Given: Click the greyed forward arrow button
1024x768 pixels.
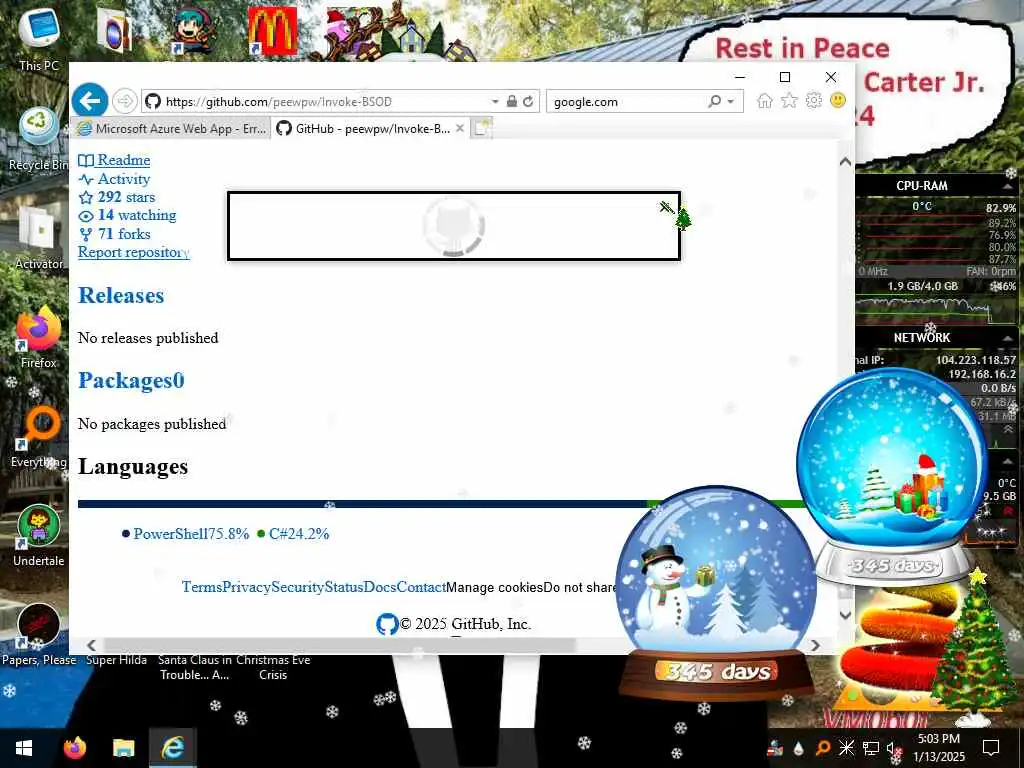Looking at the screenshot, I should [x=124, y=101].
